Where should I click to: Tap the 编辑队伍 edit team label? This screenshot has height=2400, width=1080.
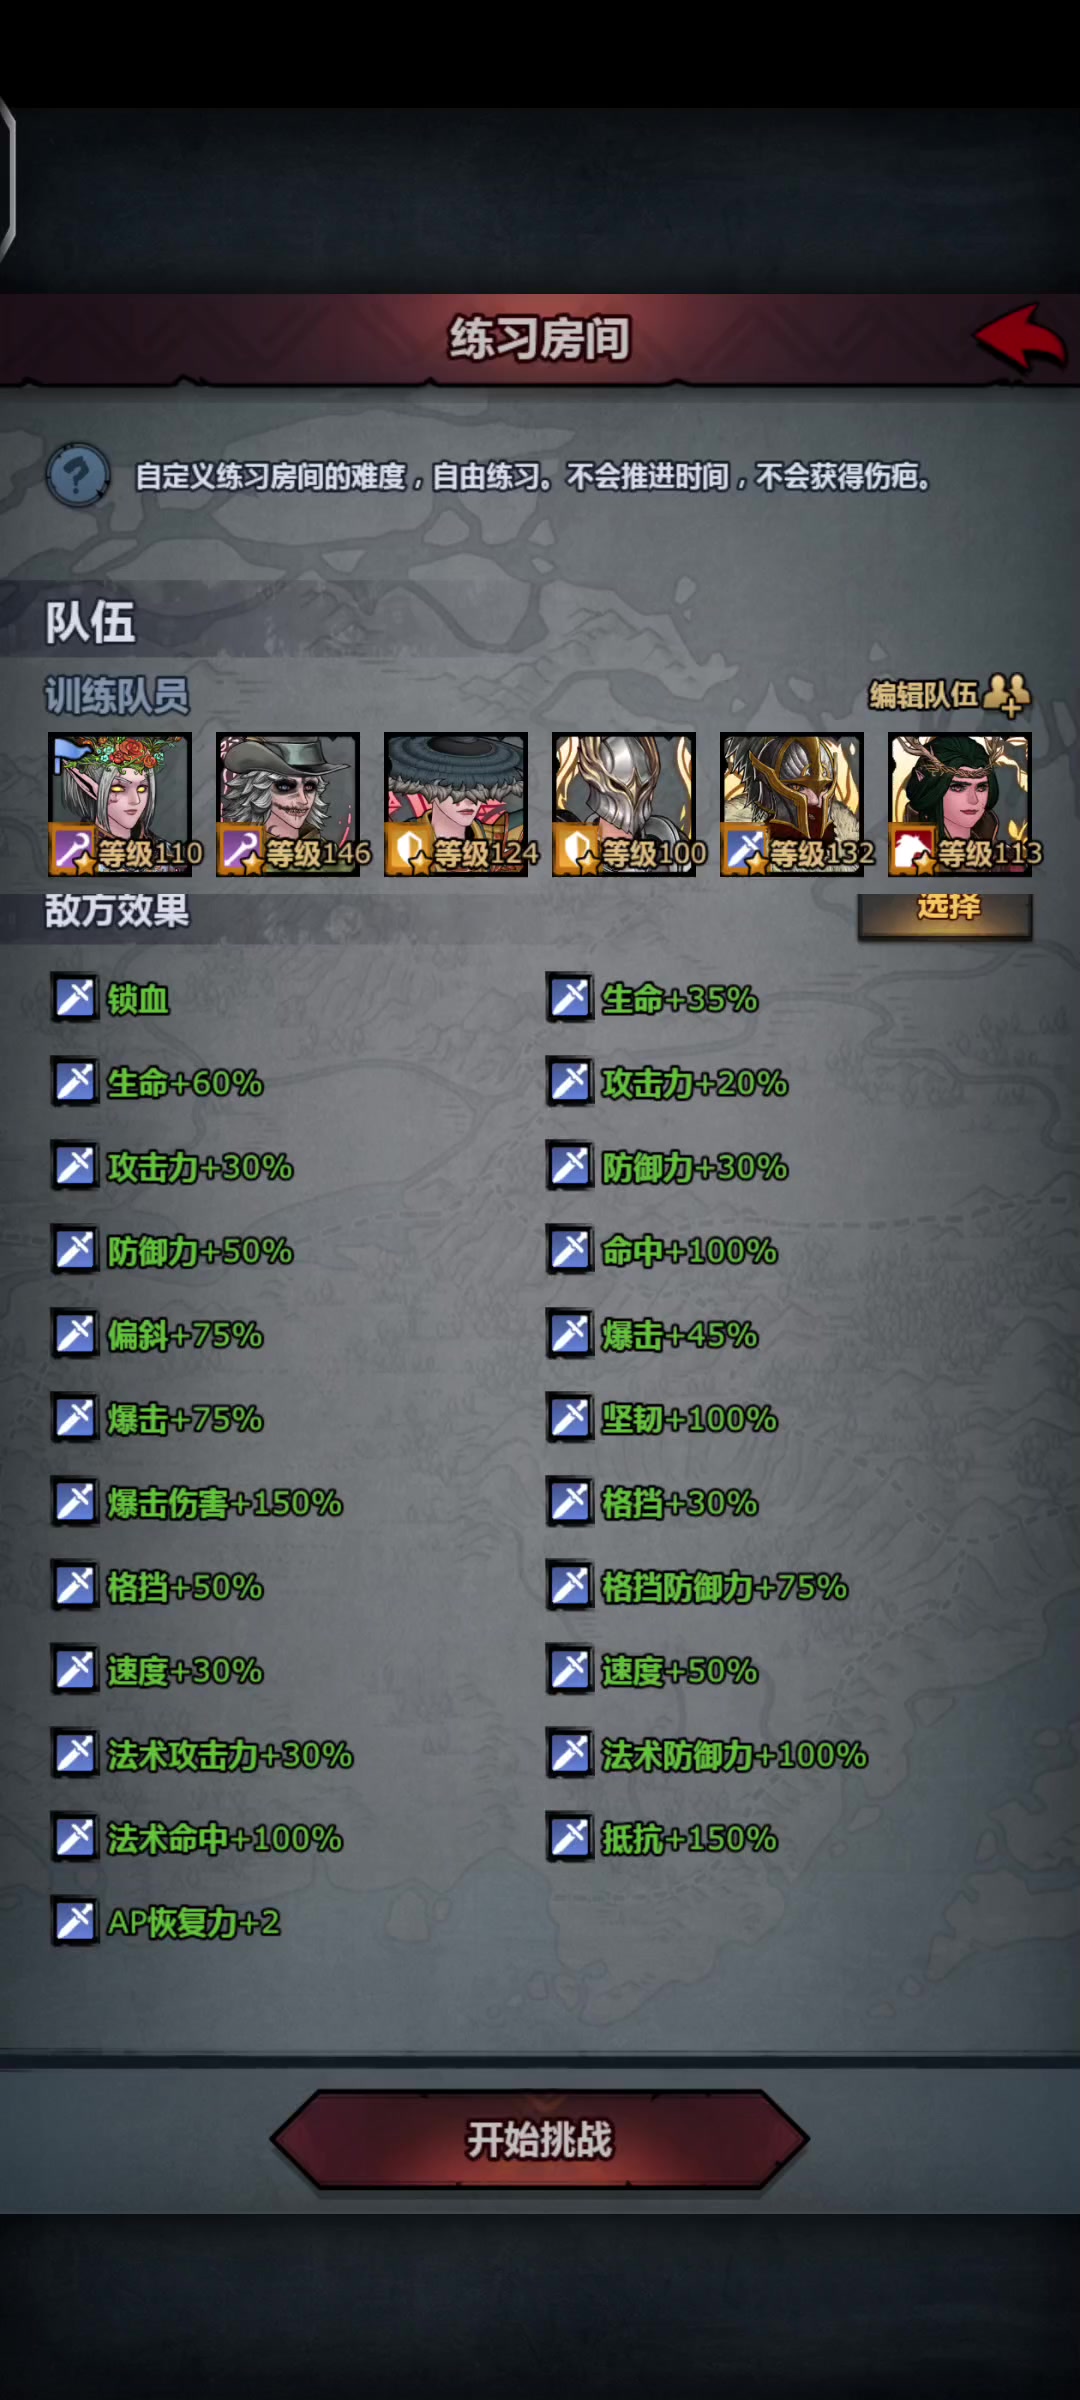pyautogui.click(x=923, y=694)
